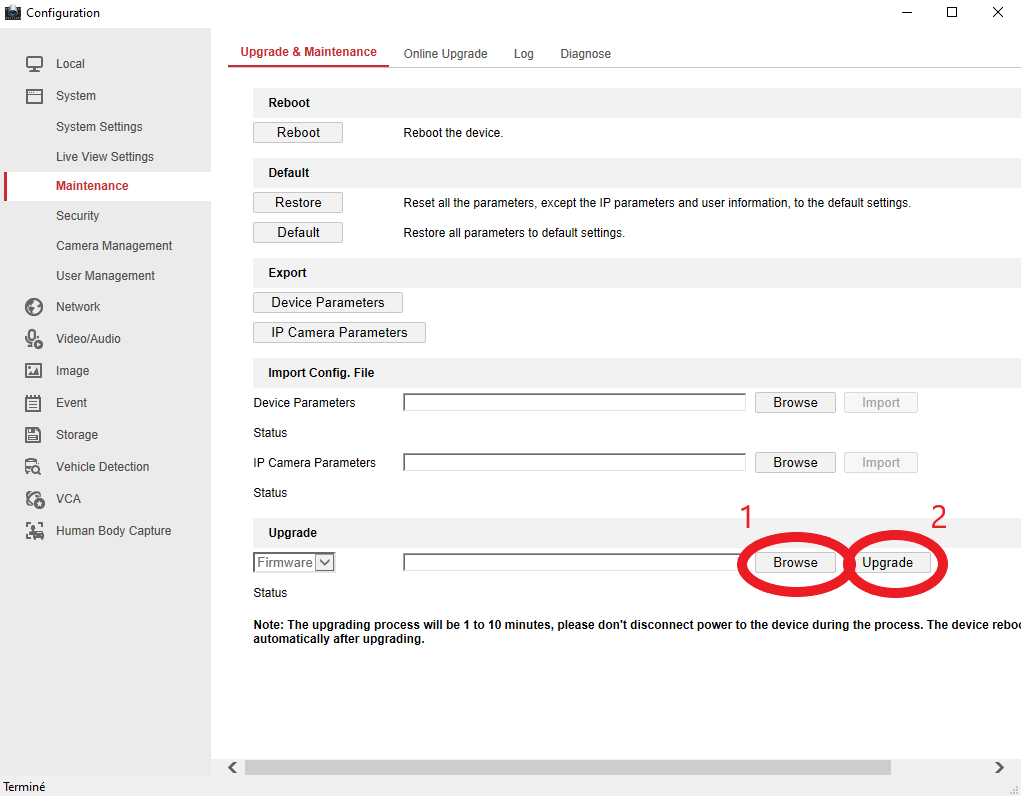The image size is (1021, 796).
Task: Maximize the Configuration window
Action: [x=951, y=12]
